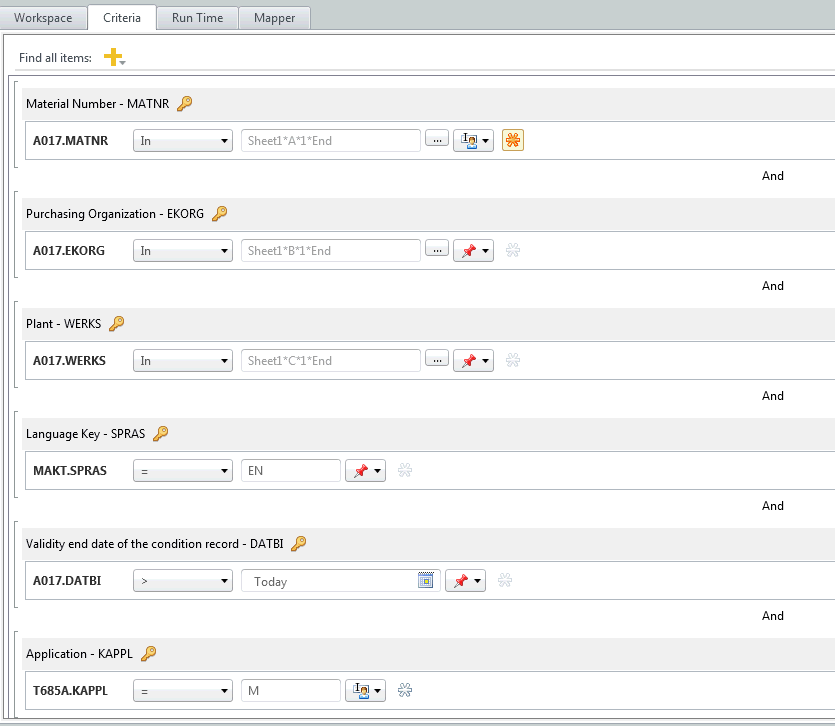Click the A017.DATBI field label

pyautogui.click(x=67, y=581)
